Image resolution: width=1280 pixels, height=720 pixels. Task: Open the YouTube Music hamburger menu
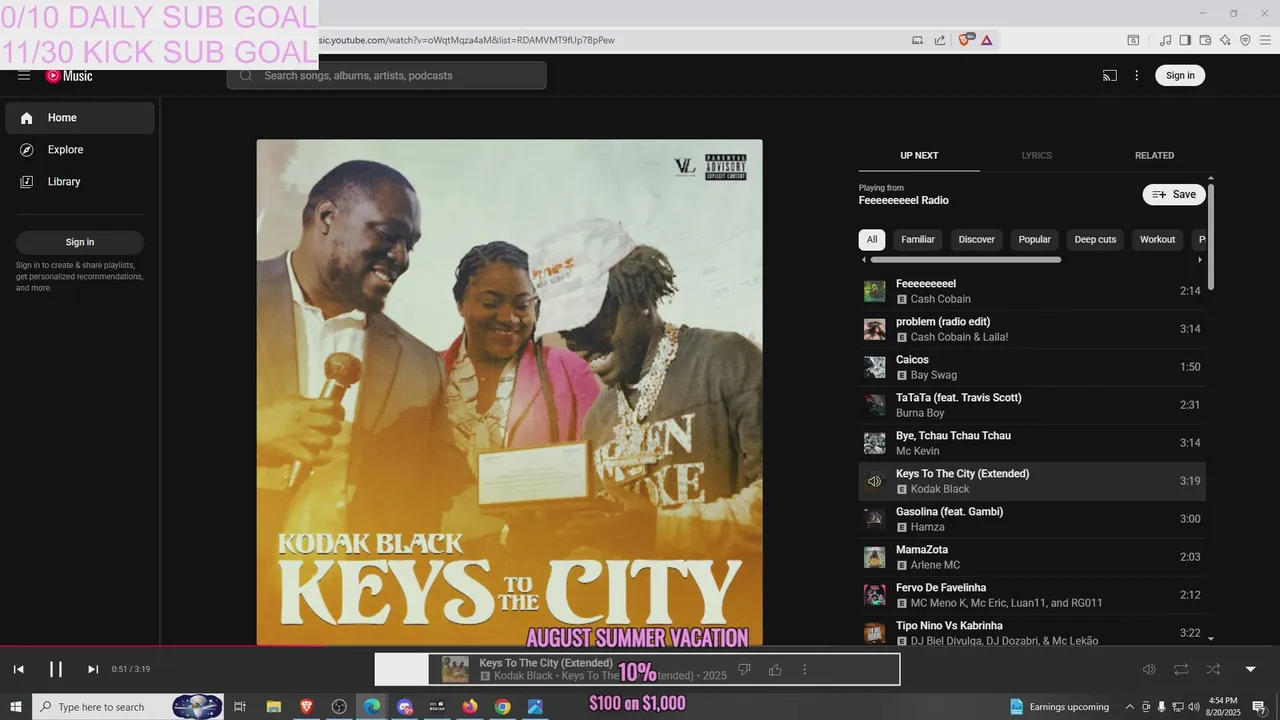click(x=24, y=76)
